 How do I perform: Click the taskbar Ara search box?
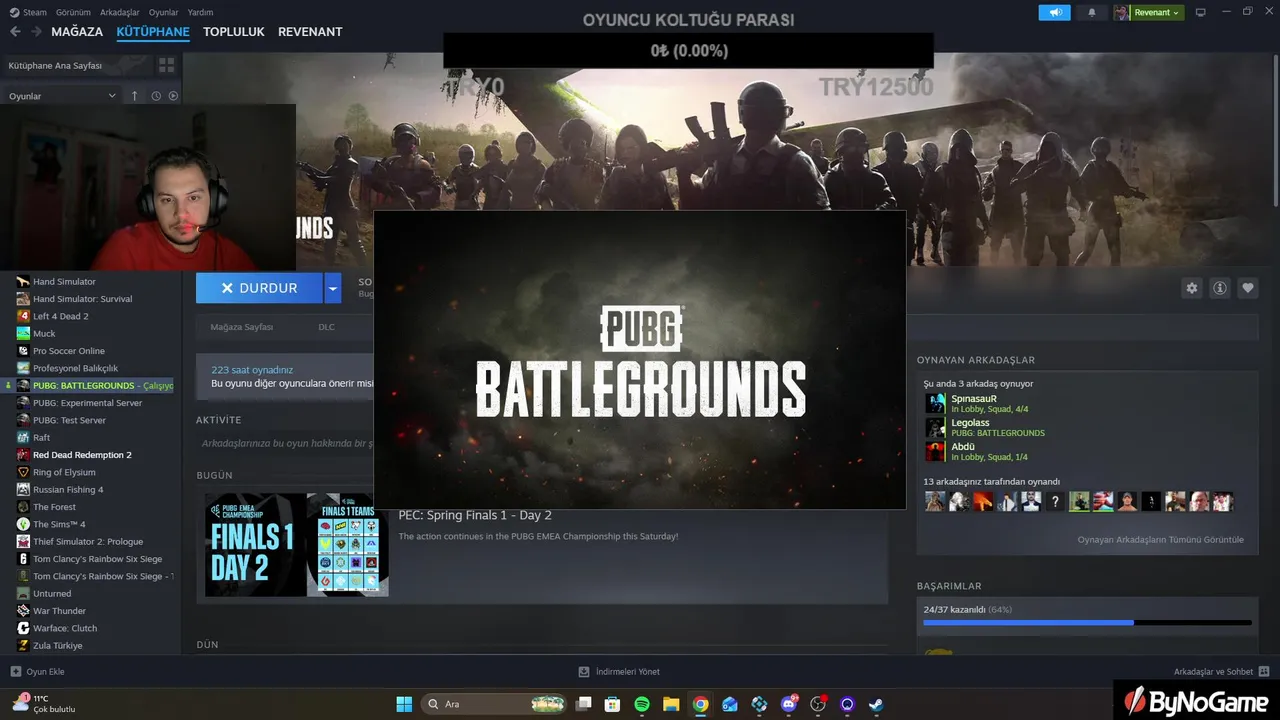point(495,704)
